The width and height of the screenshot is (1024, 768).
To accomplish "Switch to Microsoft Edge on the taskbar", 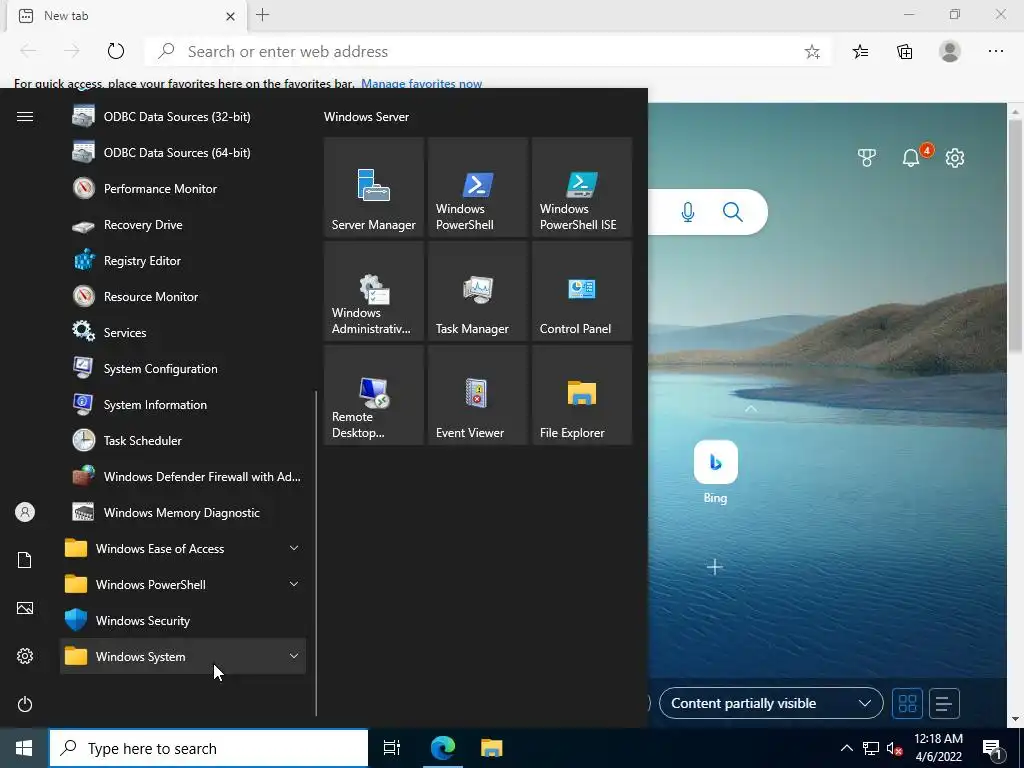I will 442,748.
